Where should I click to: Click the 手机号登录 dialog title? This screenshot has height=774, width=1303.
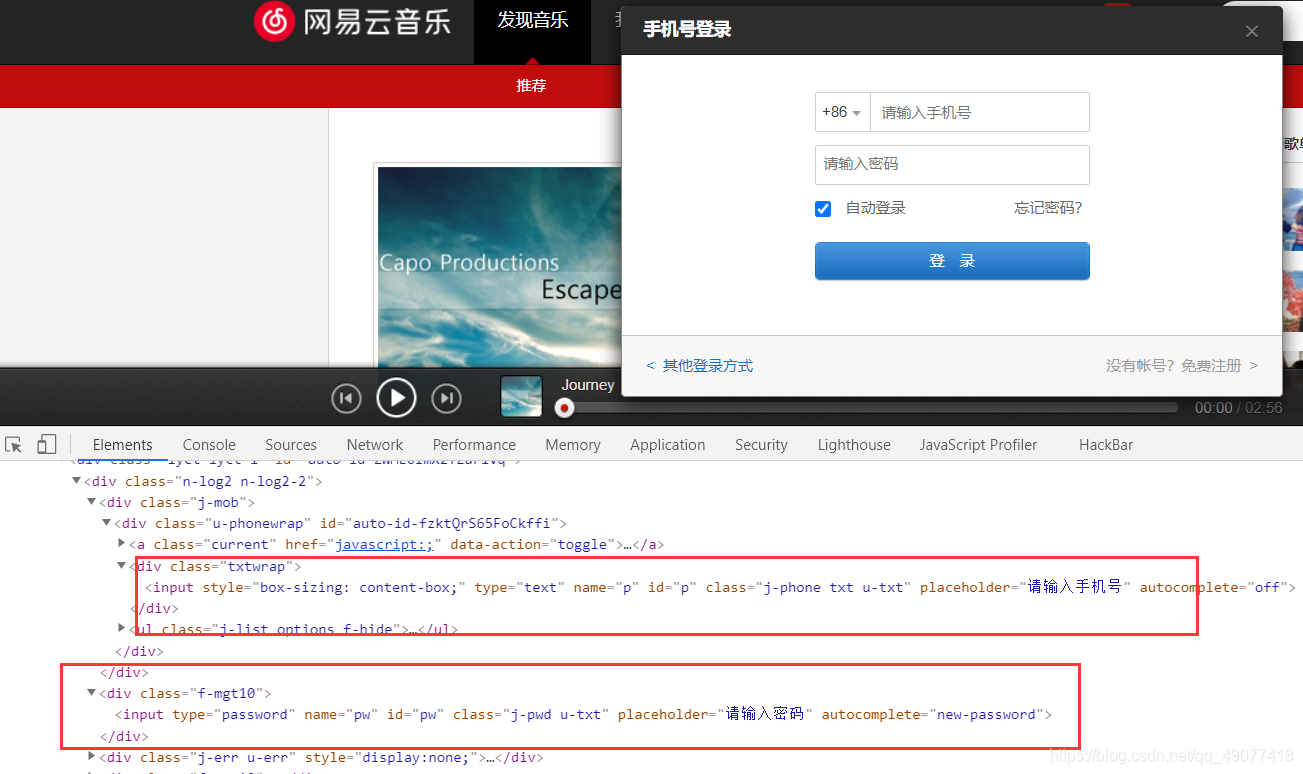(687, 30)
